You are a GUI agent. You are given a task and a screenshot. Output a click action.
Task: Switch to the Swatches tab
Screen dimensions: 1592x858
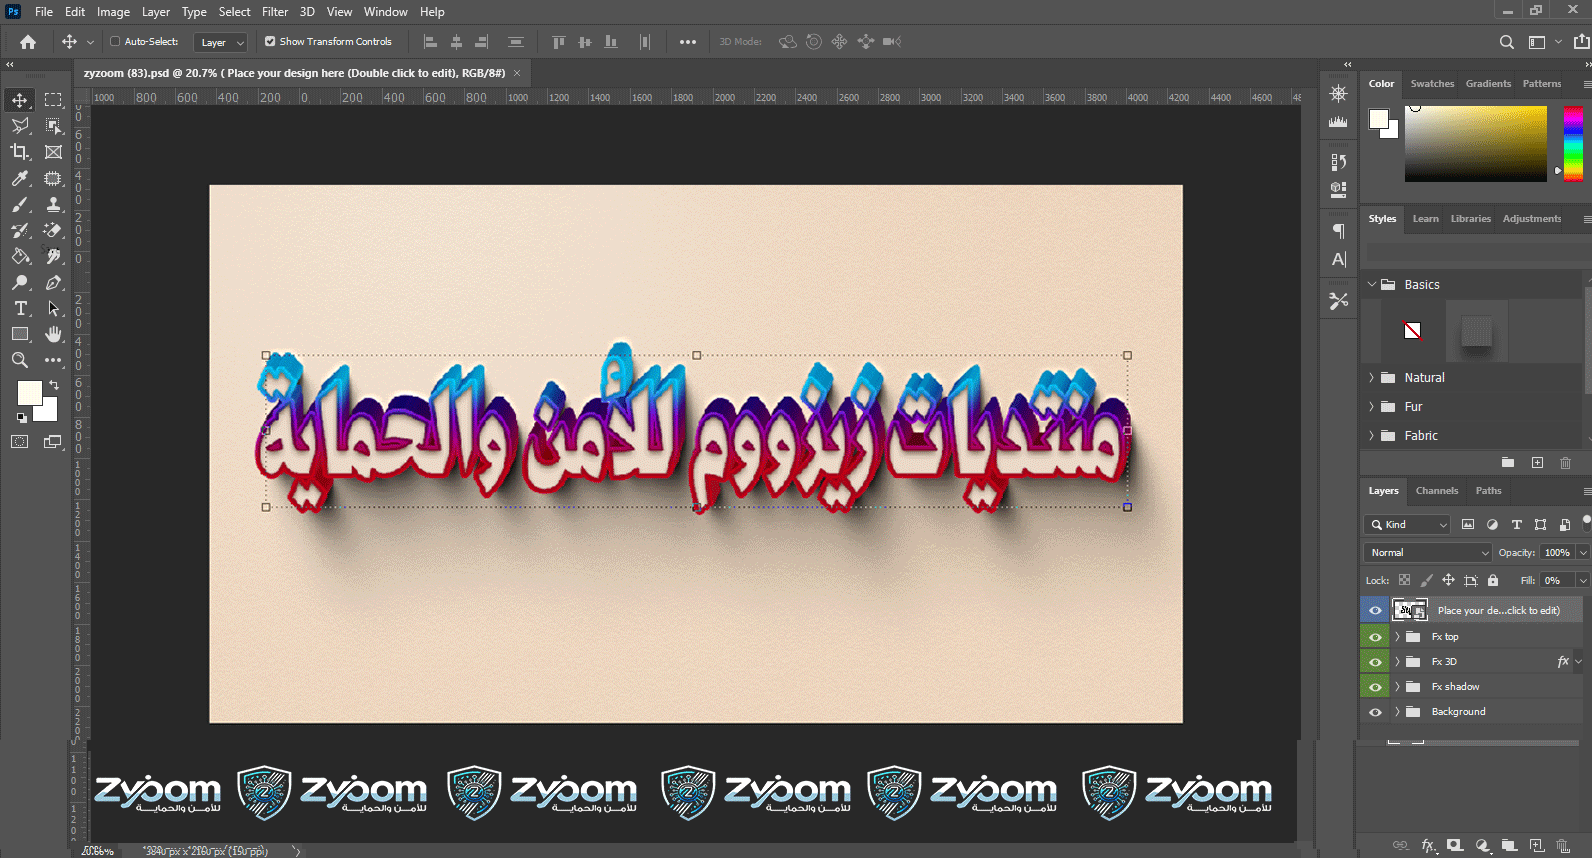pos(1432,84)
